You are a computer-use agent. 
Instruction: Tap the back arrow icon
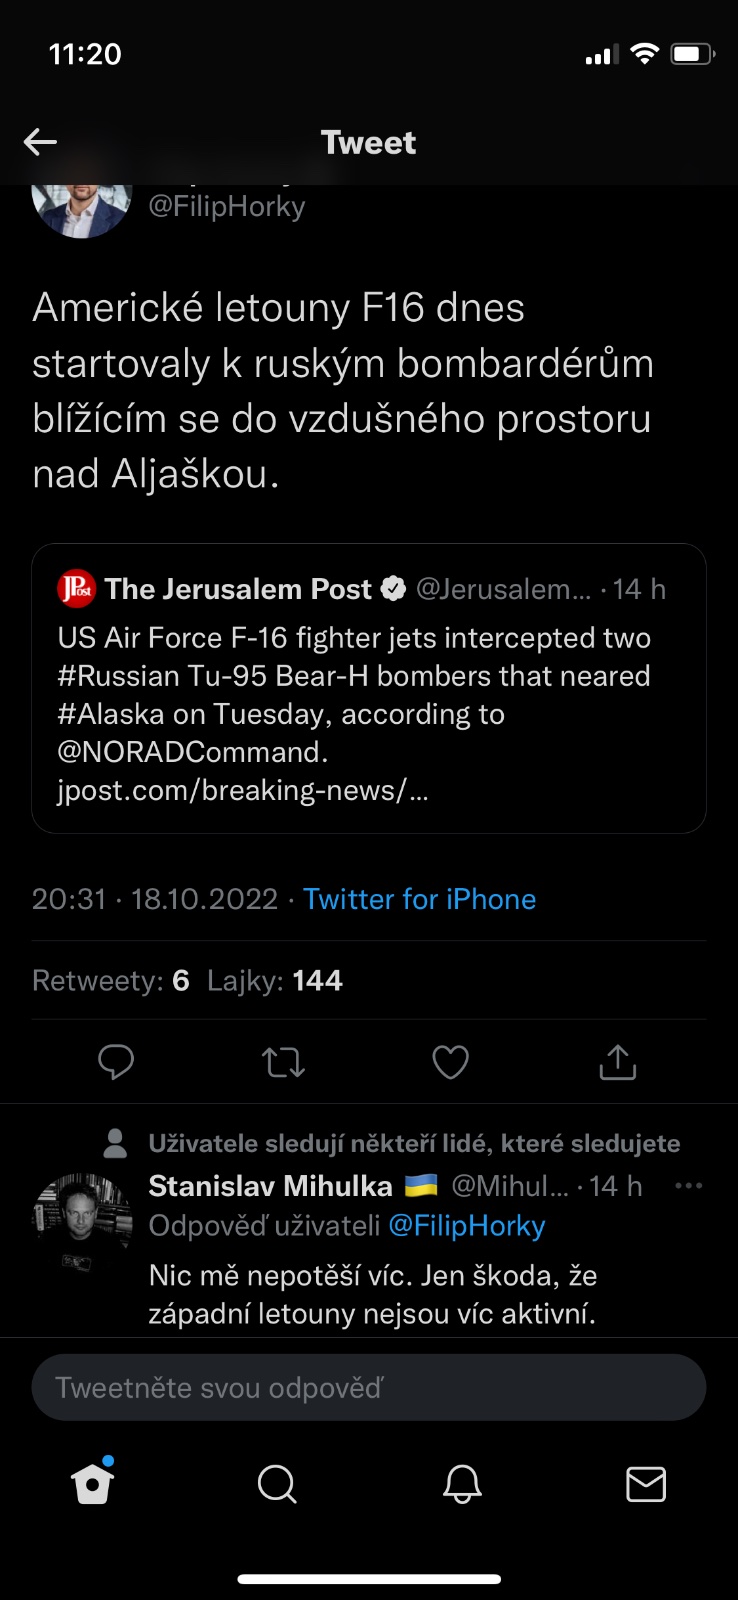[40, 142]
